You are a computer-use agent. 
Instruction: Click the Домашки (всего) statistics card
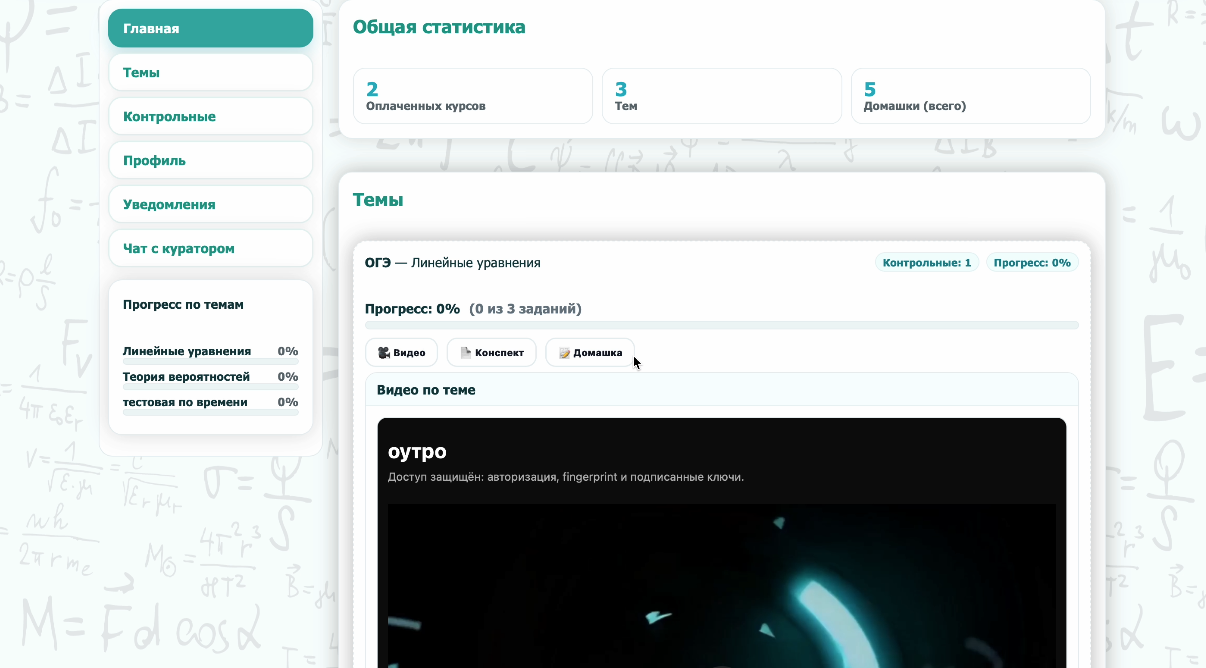pyautogui.click(x=969, y=96)
